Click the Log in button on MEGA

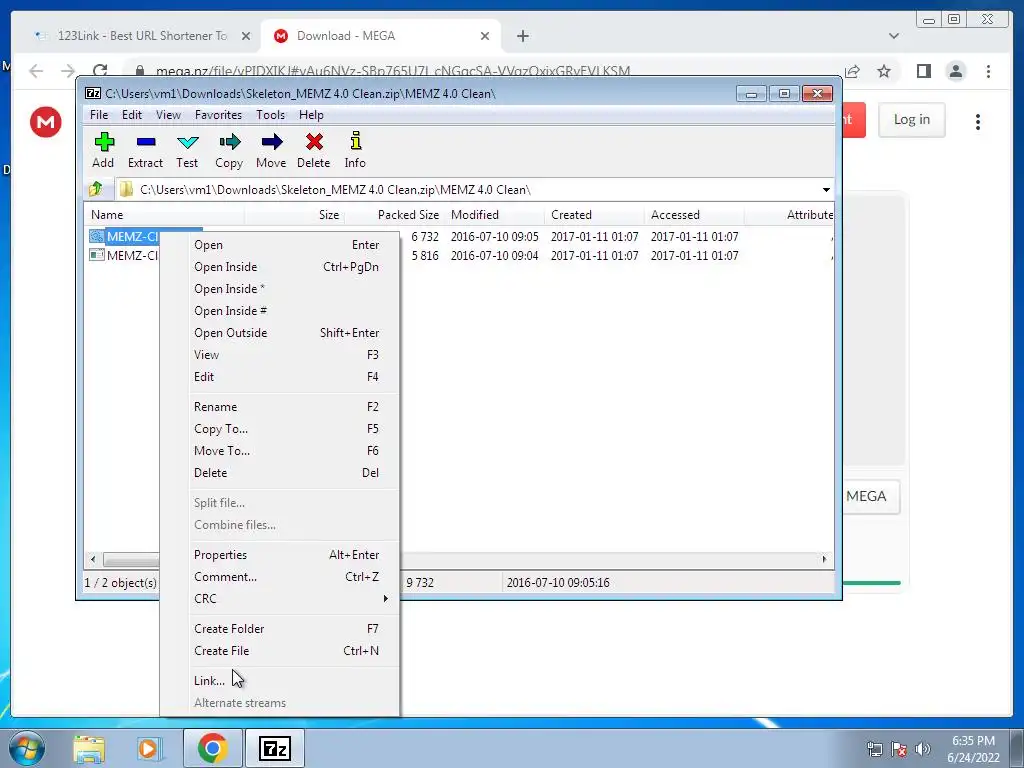[912, 120]
